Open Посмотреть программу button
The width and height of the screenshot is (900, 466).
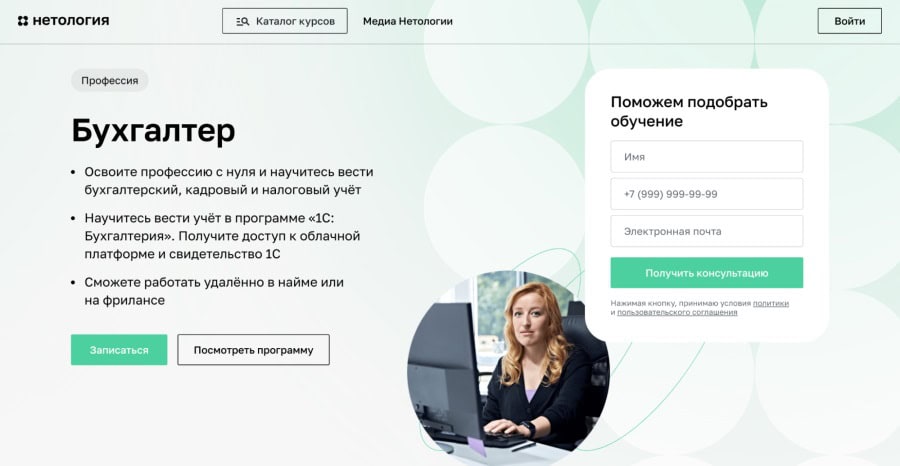[253, 350]
